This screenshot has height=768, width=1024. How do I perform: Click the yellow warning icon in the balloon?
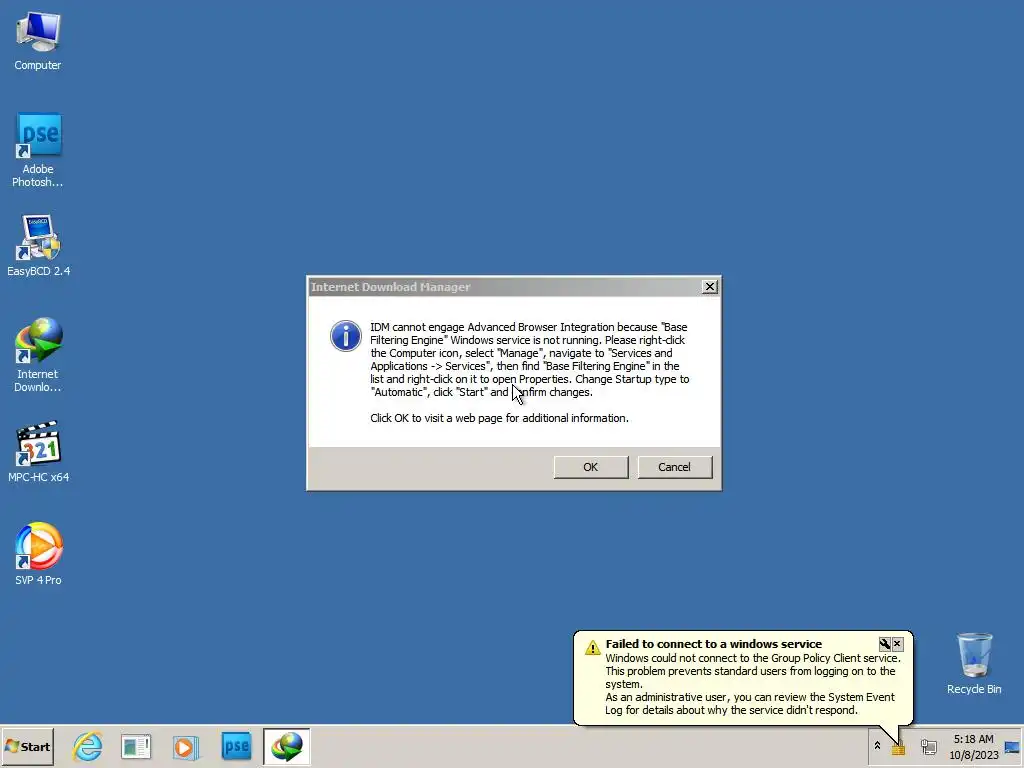[x=592, y=647]
